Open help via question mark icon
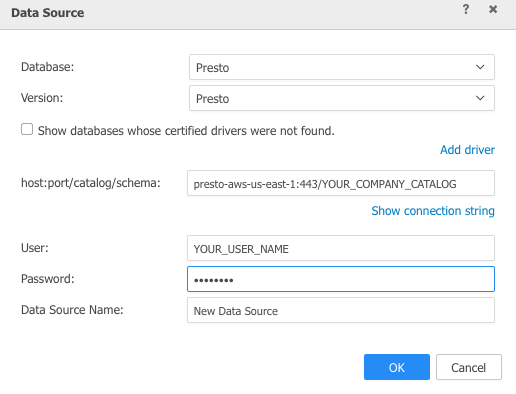The width and height of the screenshot is (516, 394). point(466,9)
